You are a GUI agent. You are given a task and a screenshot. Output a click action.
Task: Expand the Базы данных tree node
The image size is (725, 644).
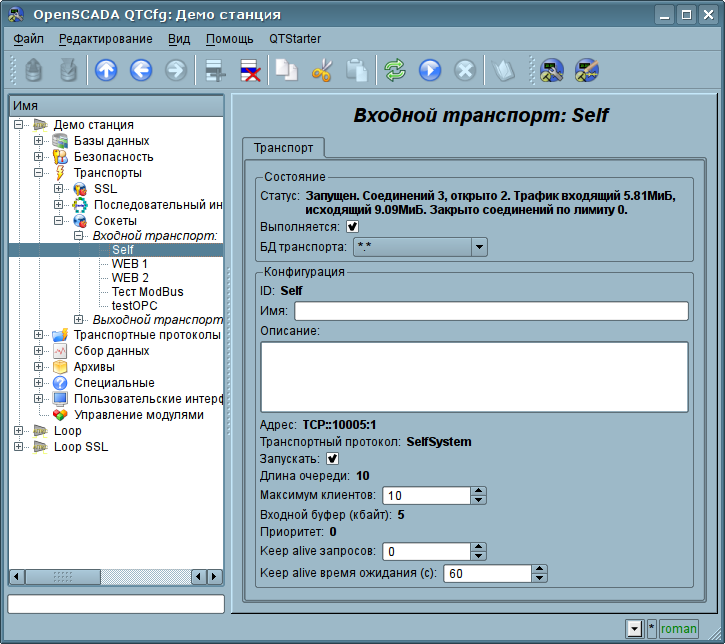click(38, 141)
